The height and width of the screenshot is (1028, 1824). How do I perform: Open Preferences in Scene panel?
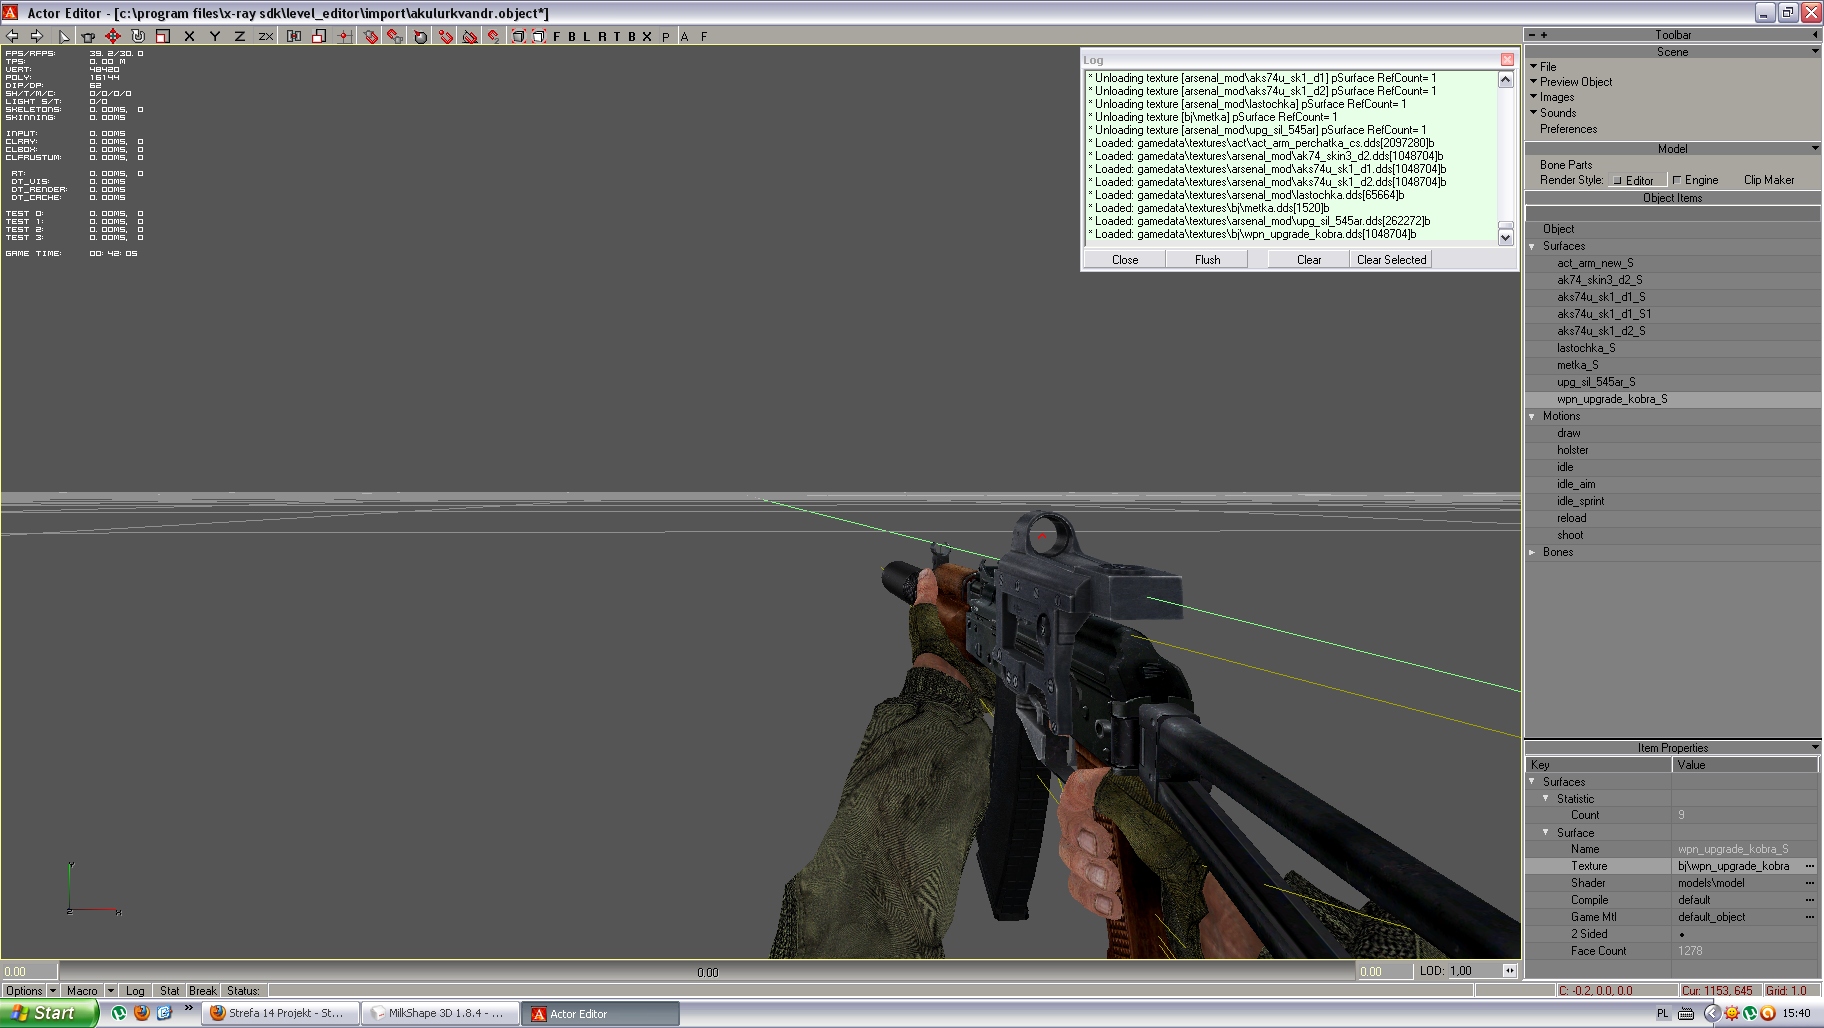(x=1569, y=129)
